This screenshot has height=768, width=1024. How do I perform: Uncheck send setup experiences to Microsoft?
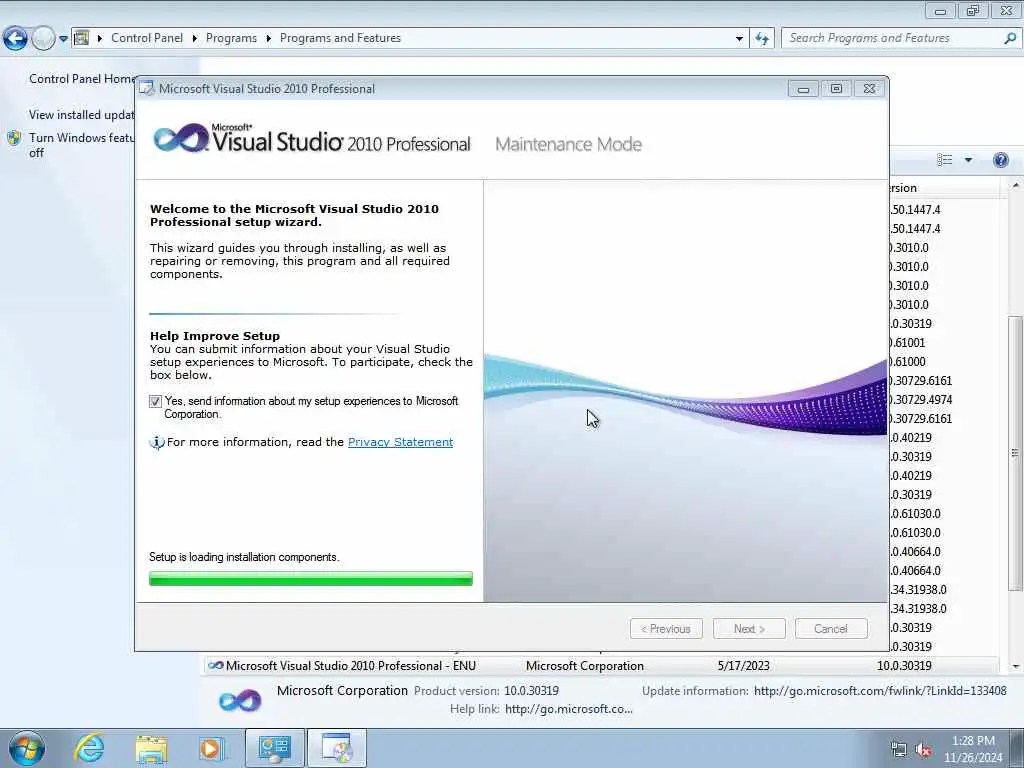(155, 402)
